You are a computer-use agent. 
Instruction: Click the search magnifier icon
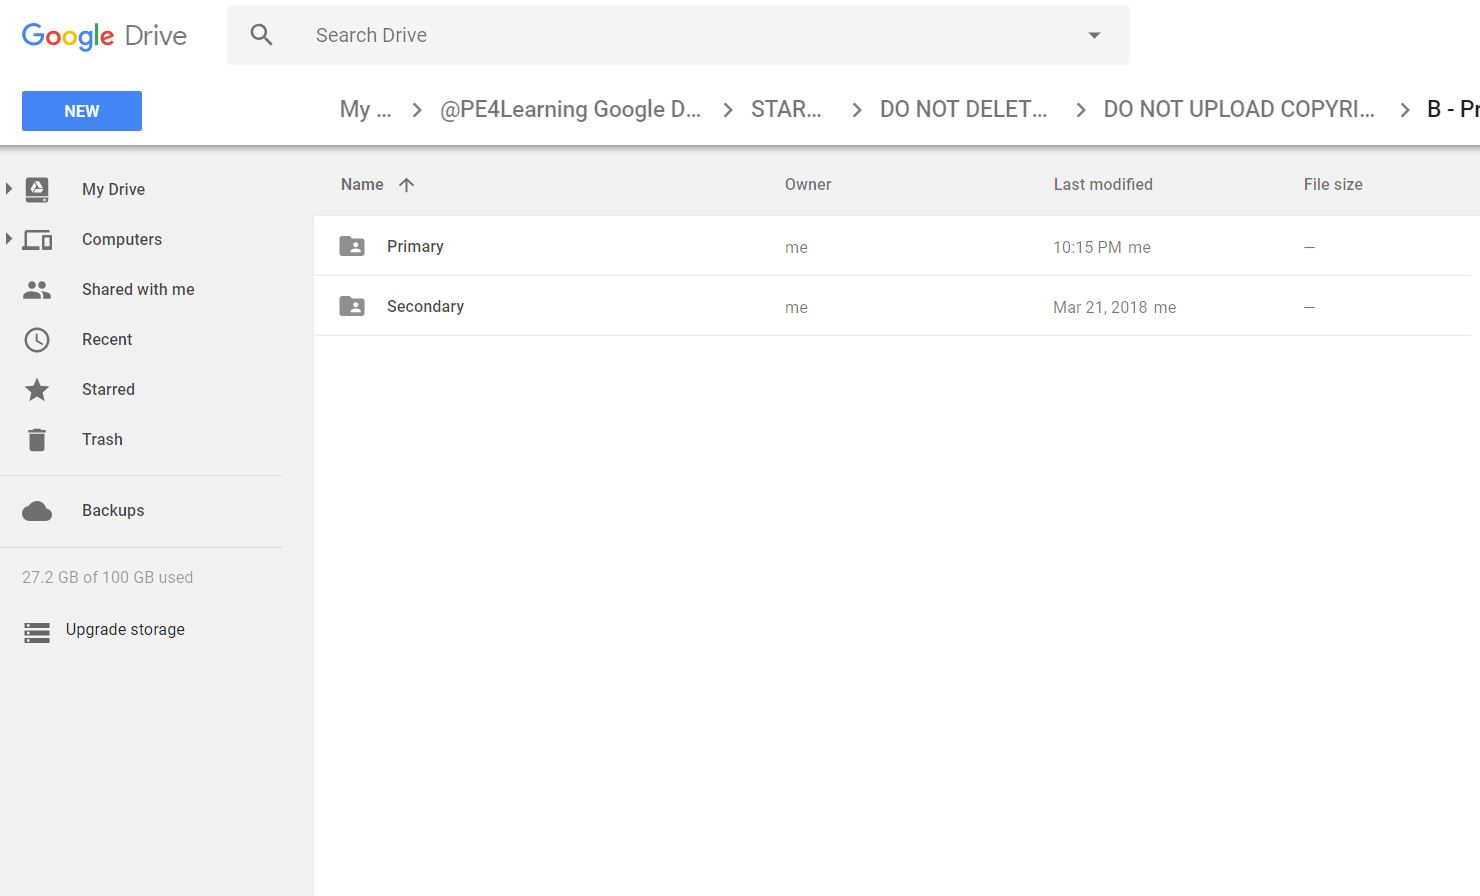261,35
